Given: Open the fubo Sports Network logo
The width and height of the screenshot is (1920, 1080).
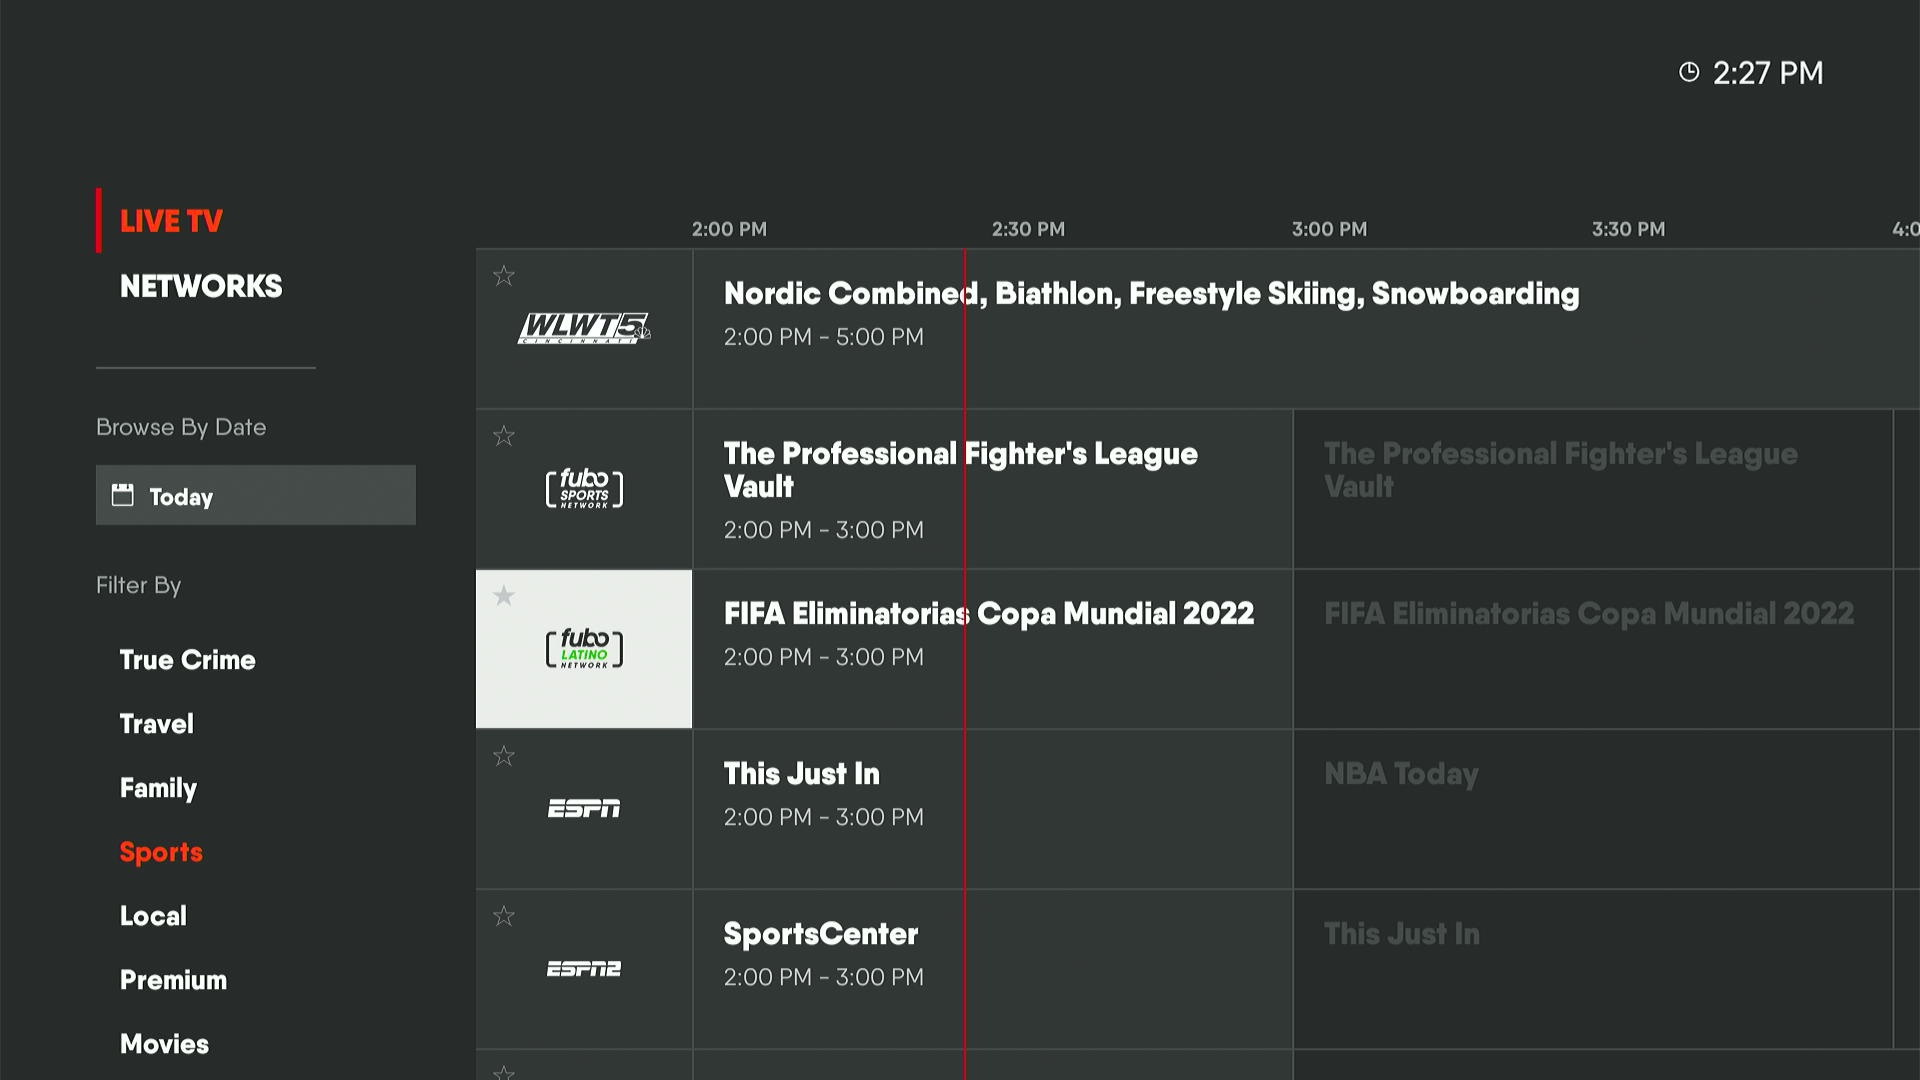Looking at the screenshot, I should click(584, 488).
